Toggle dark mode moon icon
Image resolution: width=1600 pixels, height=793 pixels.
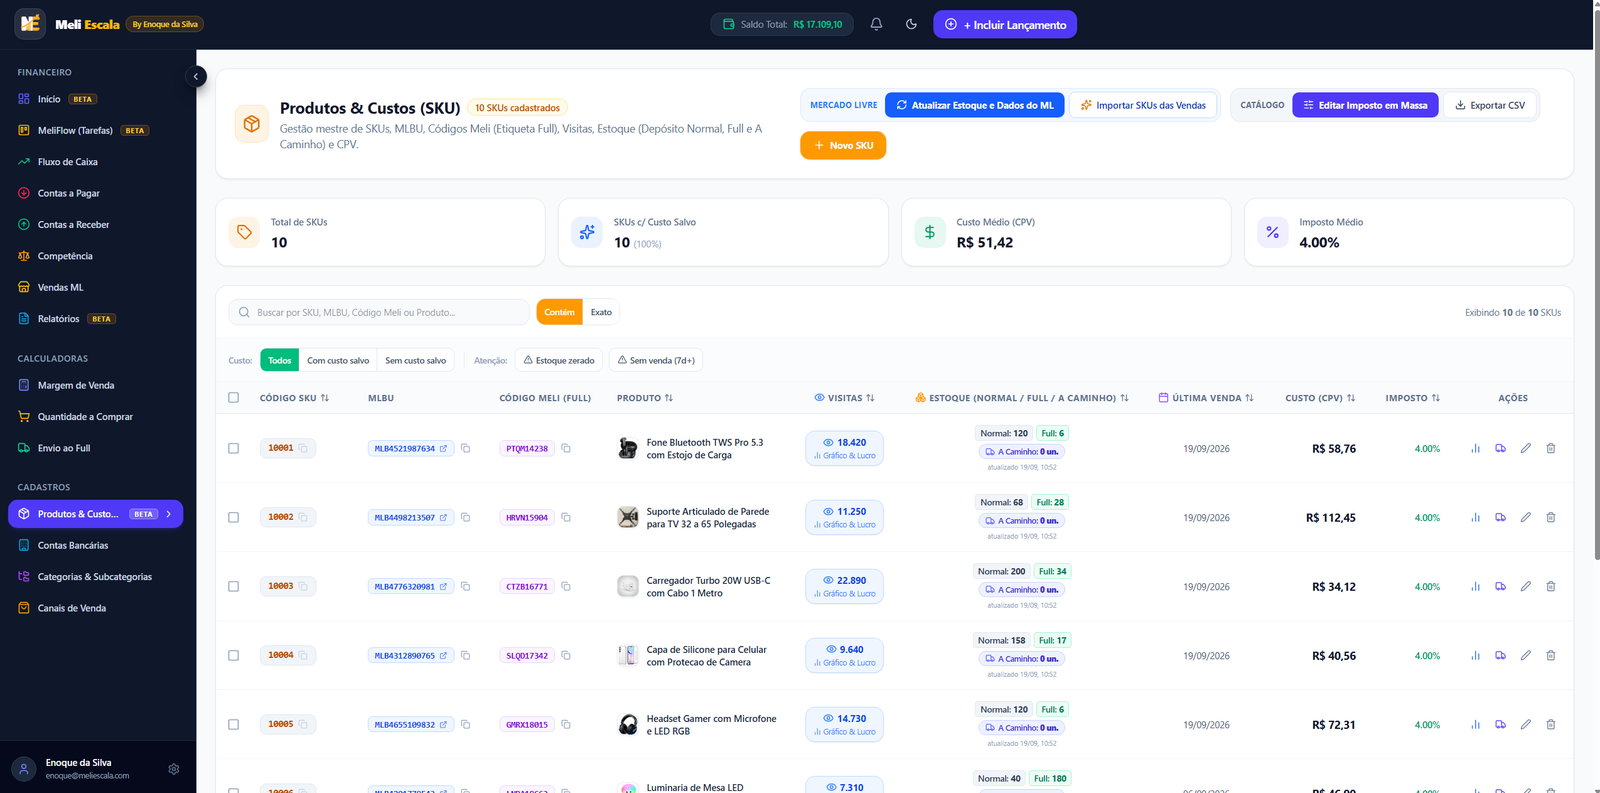(911, 24)
